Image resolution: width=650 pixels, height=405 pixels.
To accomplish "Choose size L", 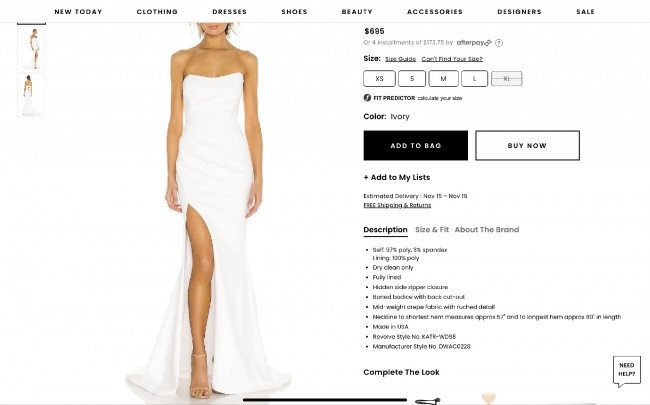I will coord(474,79).
